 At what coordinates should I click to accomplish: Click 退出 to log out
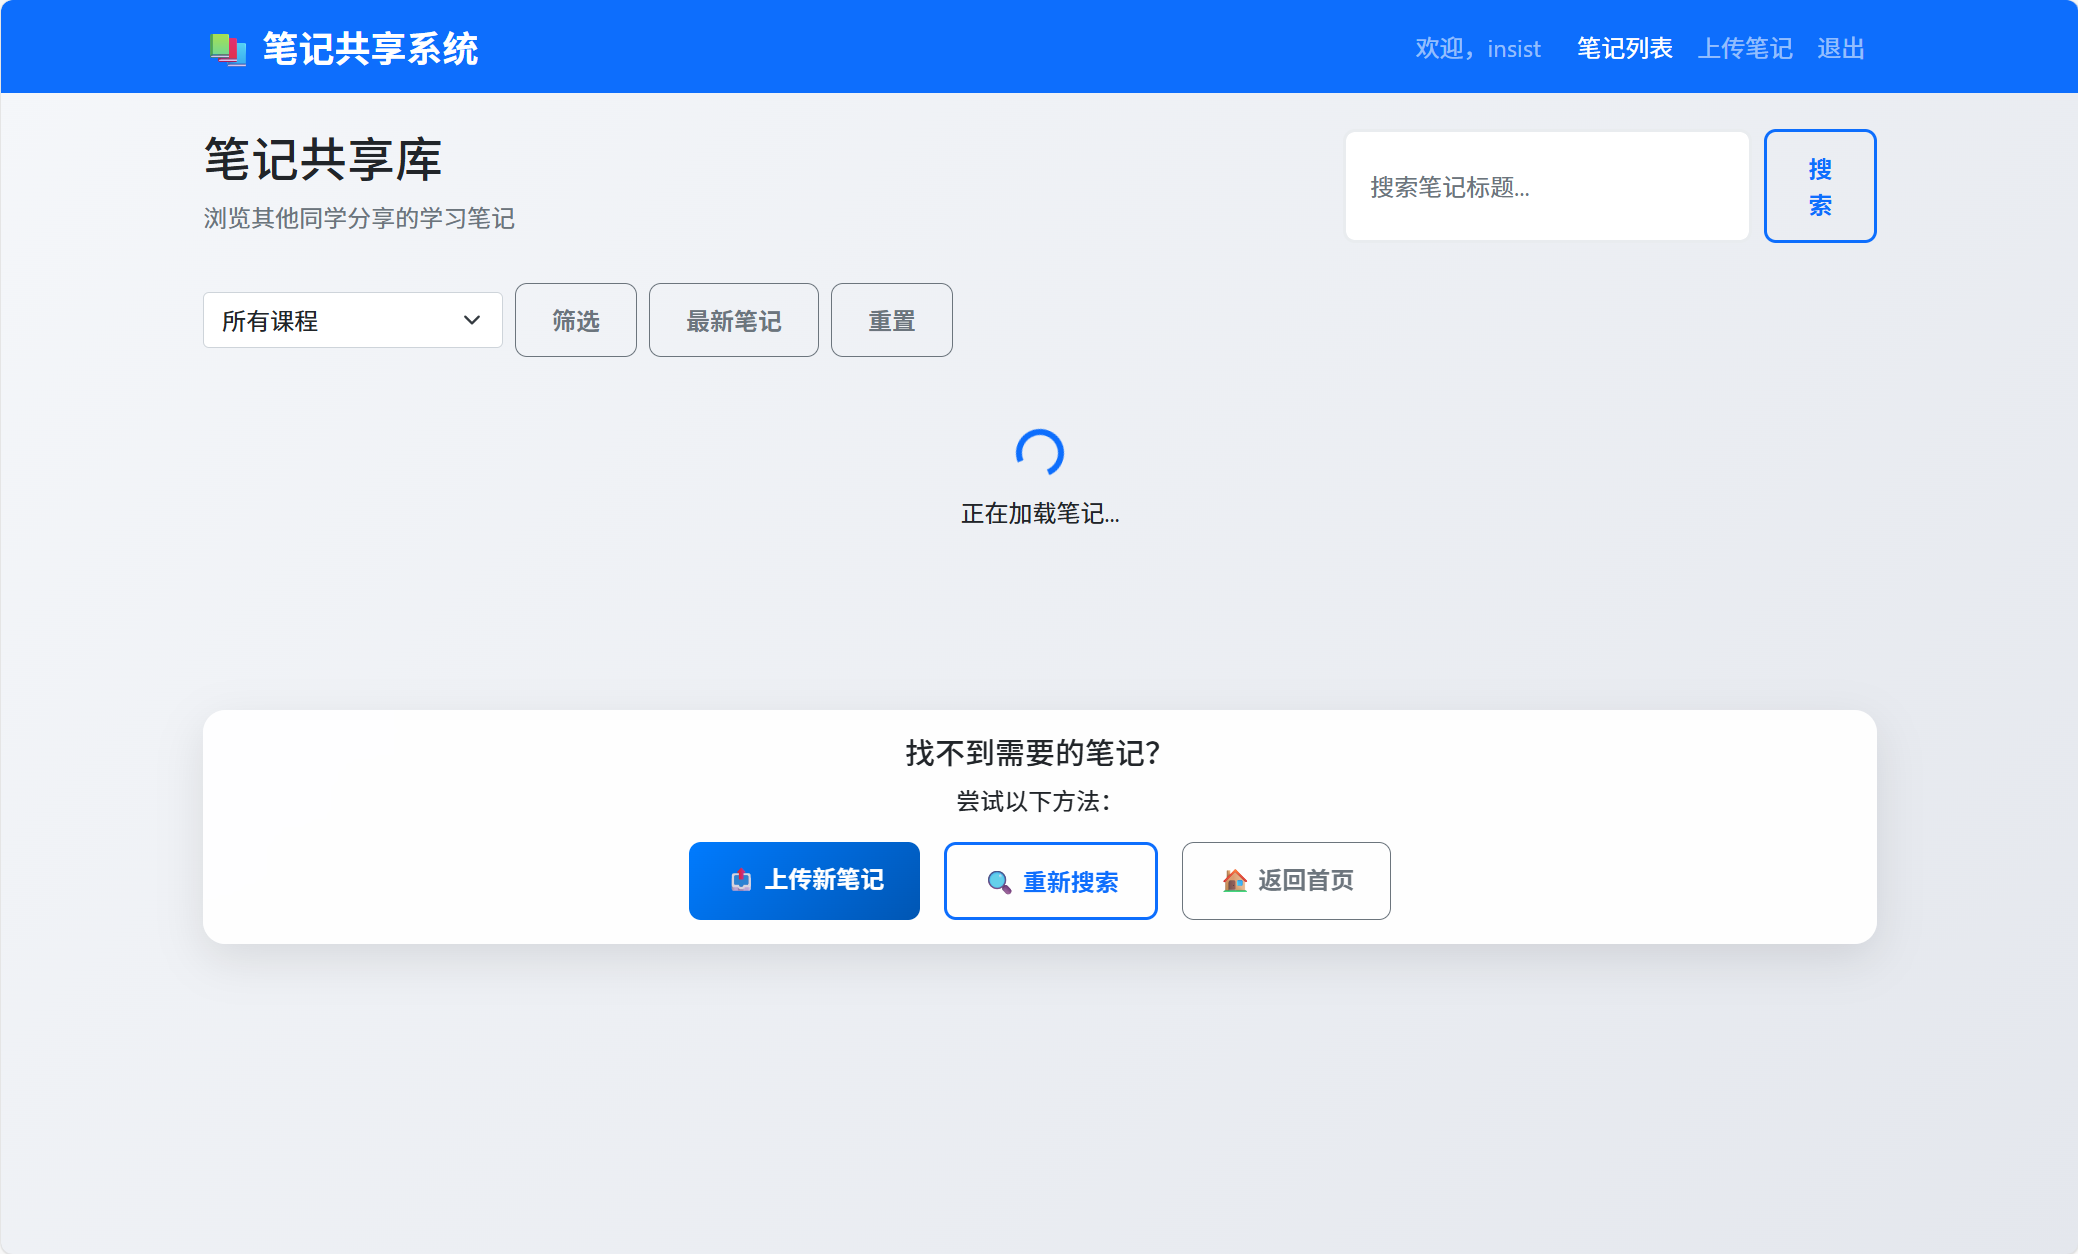click(x=1840, y=48)
